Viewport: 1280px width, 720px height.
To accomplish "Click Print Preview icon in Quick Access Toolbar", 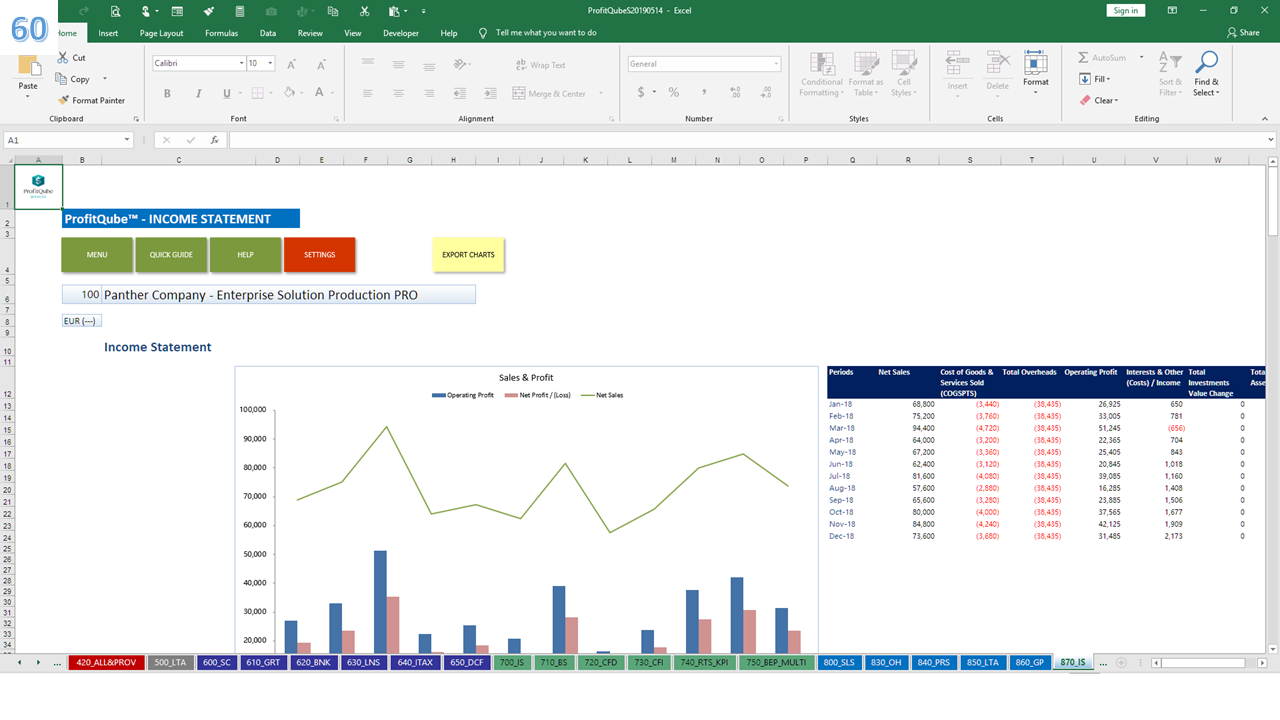I will point(116,11).
